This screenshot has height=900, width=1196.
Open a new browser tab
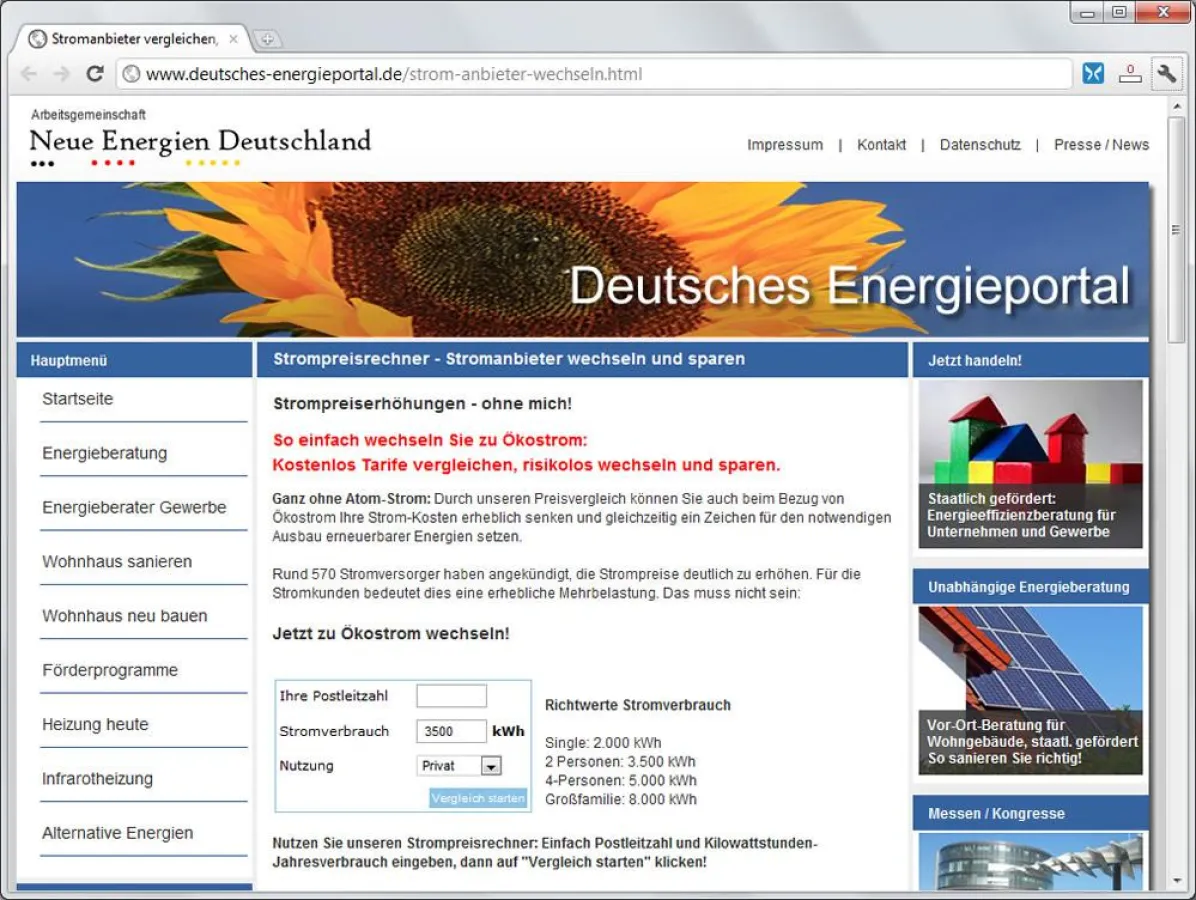[268, 39]
